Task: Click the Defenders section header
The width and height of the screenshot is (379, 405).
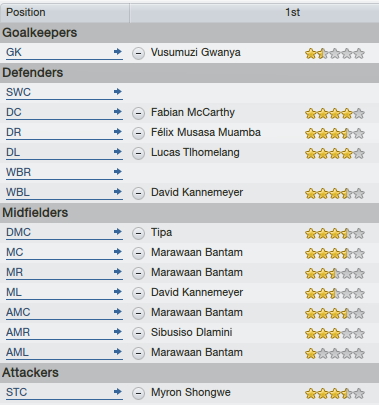Action: tap(189, 73)
